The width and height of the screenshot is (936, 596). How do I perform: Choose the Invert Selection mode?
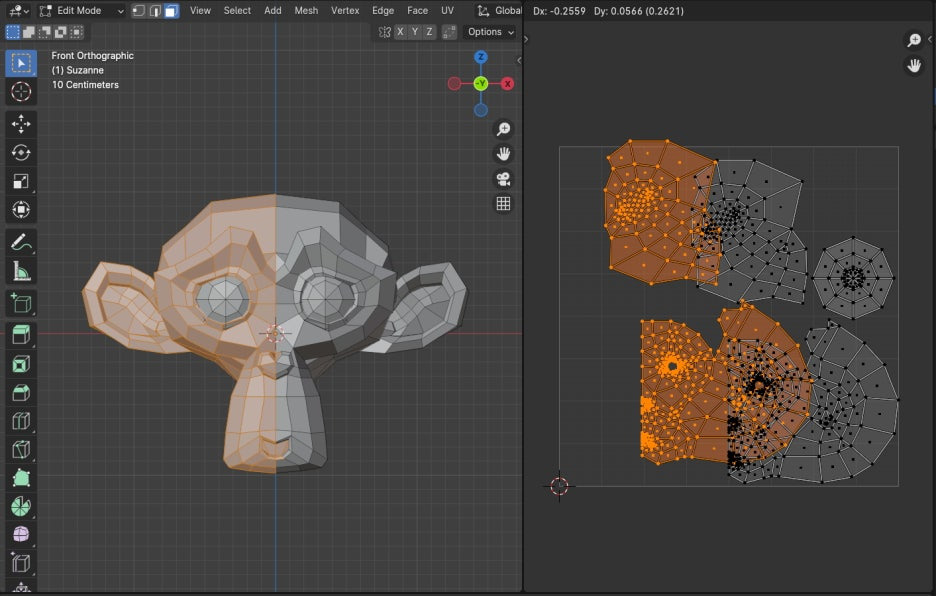tap(61, 32)
